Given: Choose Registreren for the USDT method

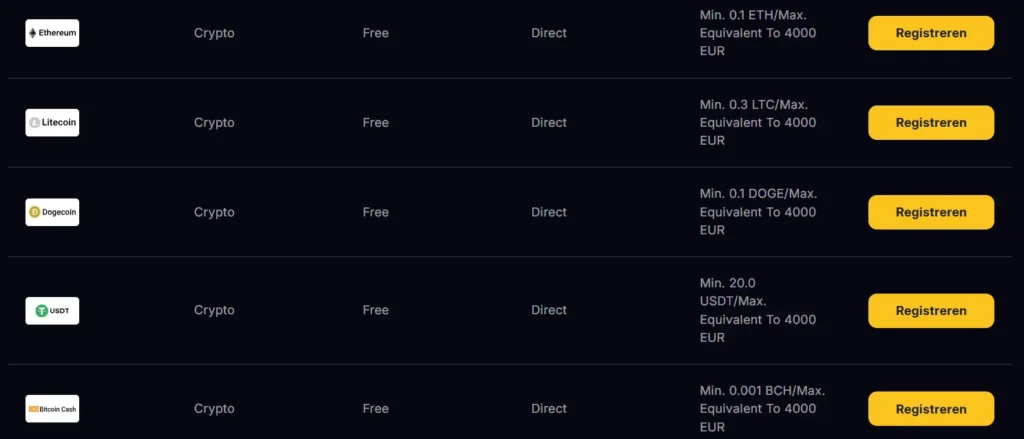Looking at the screenshot, I should [930, 310].
